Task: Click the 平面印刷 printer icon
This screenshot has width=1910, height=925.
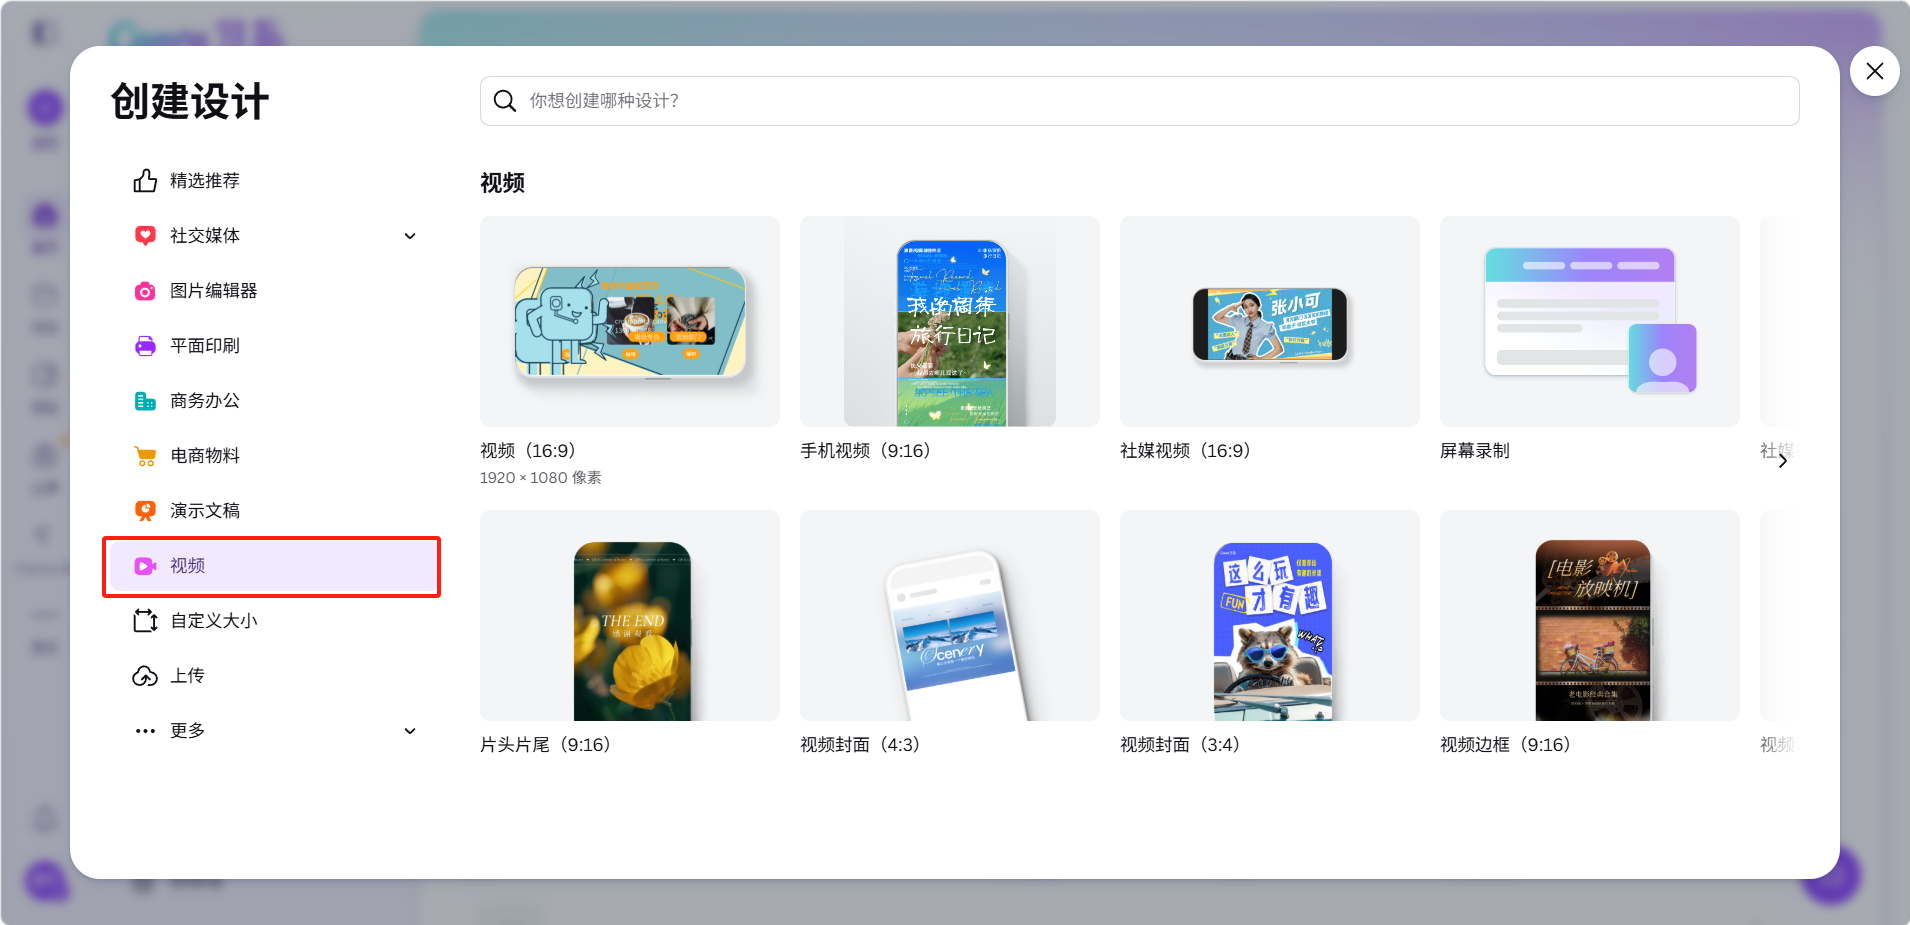Action: (x=145, y=346)
